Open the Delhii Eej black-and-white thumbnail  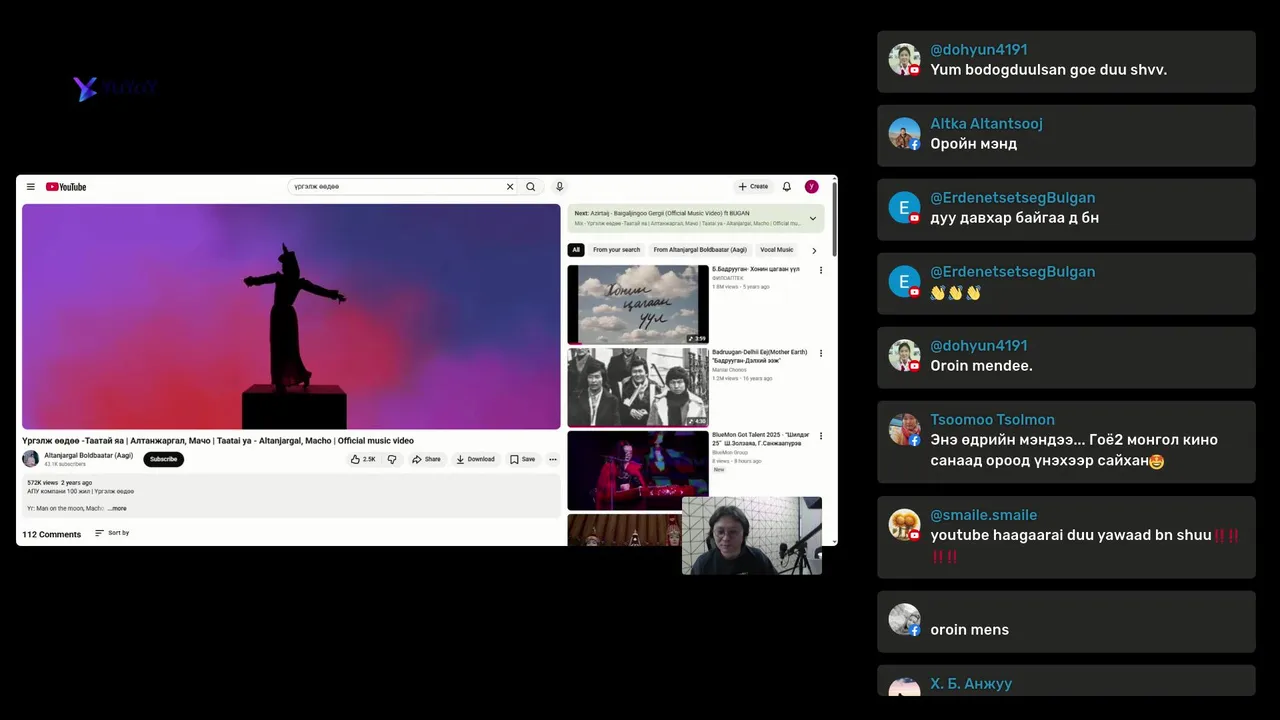pos(638,387)
